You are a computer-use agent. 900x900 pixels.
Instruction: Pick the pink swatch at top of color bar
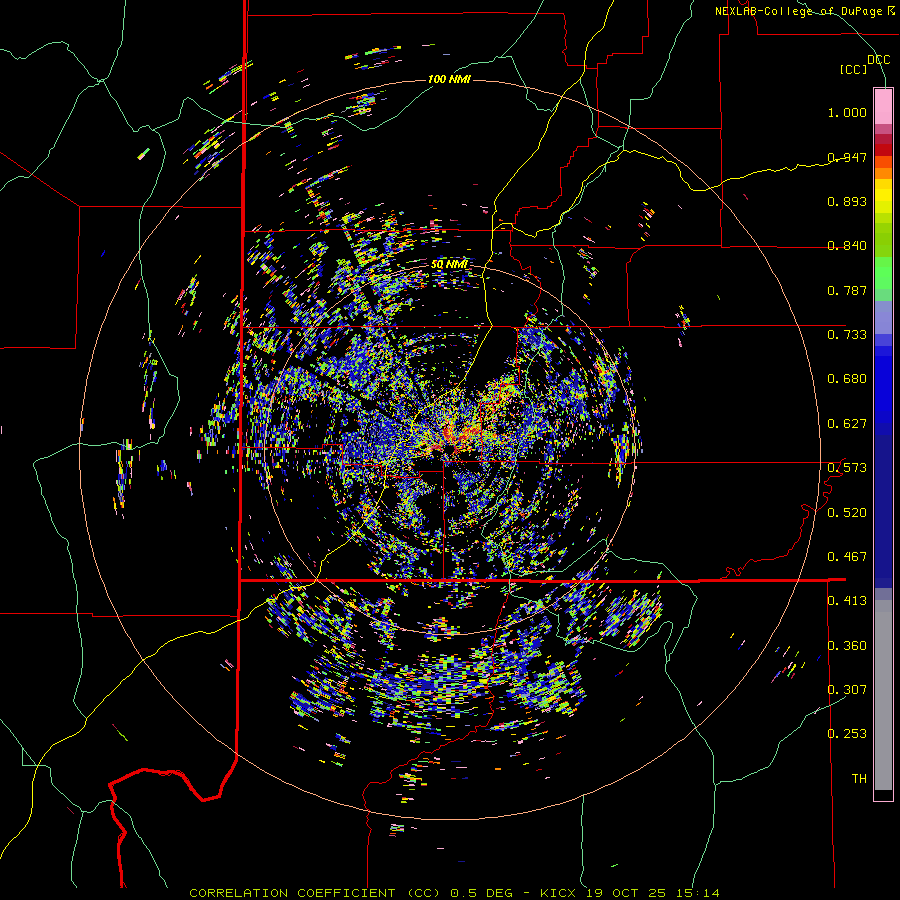(883, 107)
